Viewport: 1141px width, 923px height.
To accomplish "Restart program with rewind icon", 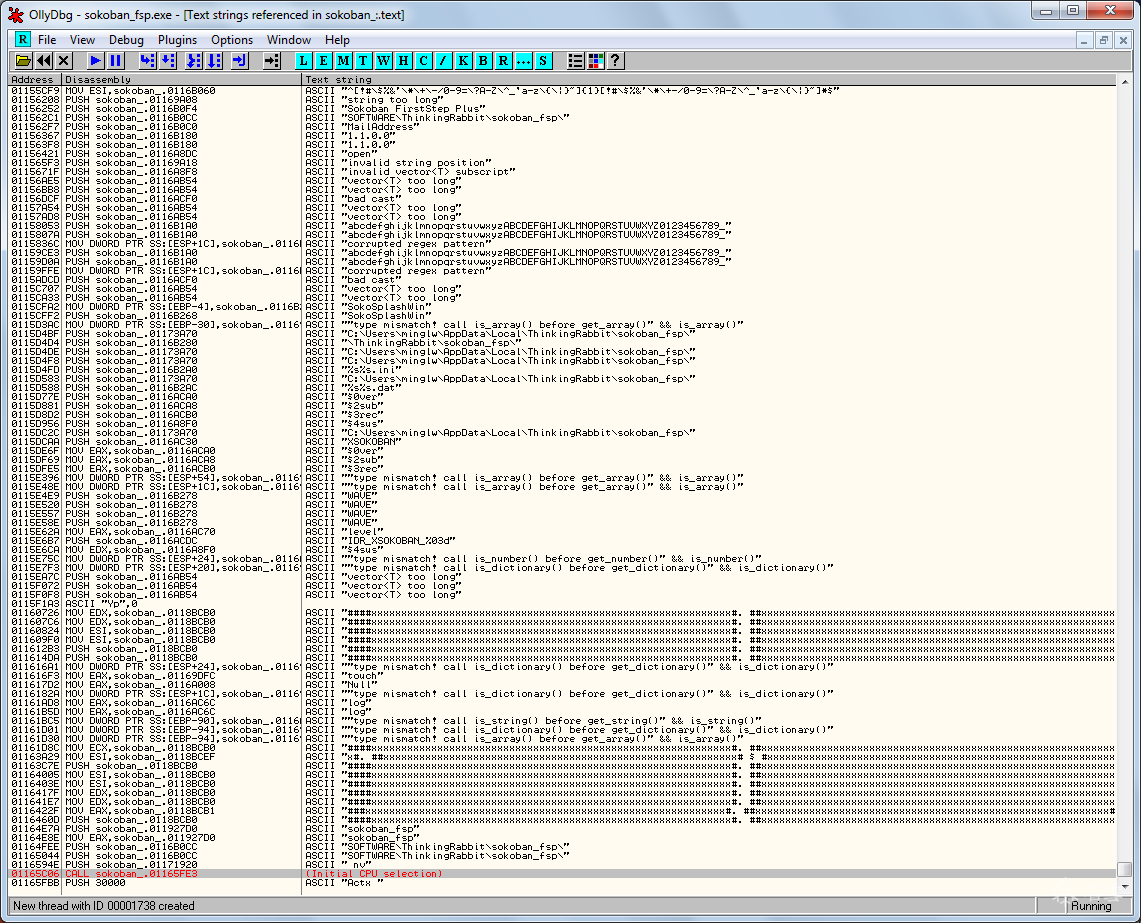I will [44, 61].
